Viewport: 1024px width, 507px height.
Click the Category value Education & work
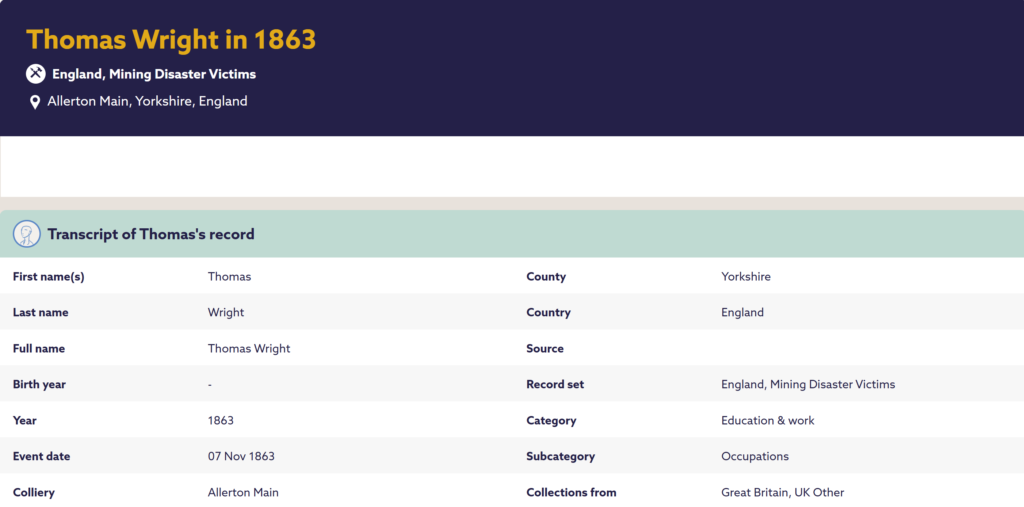point(767,420)
